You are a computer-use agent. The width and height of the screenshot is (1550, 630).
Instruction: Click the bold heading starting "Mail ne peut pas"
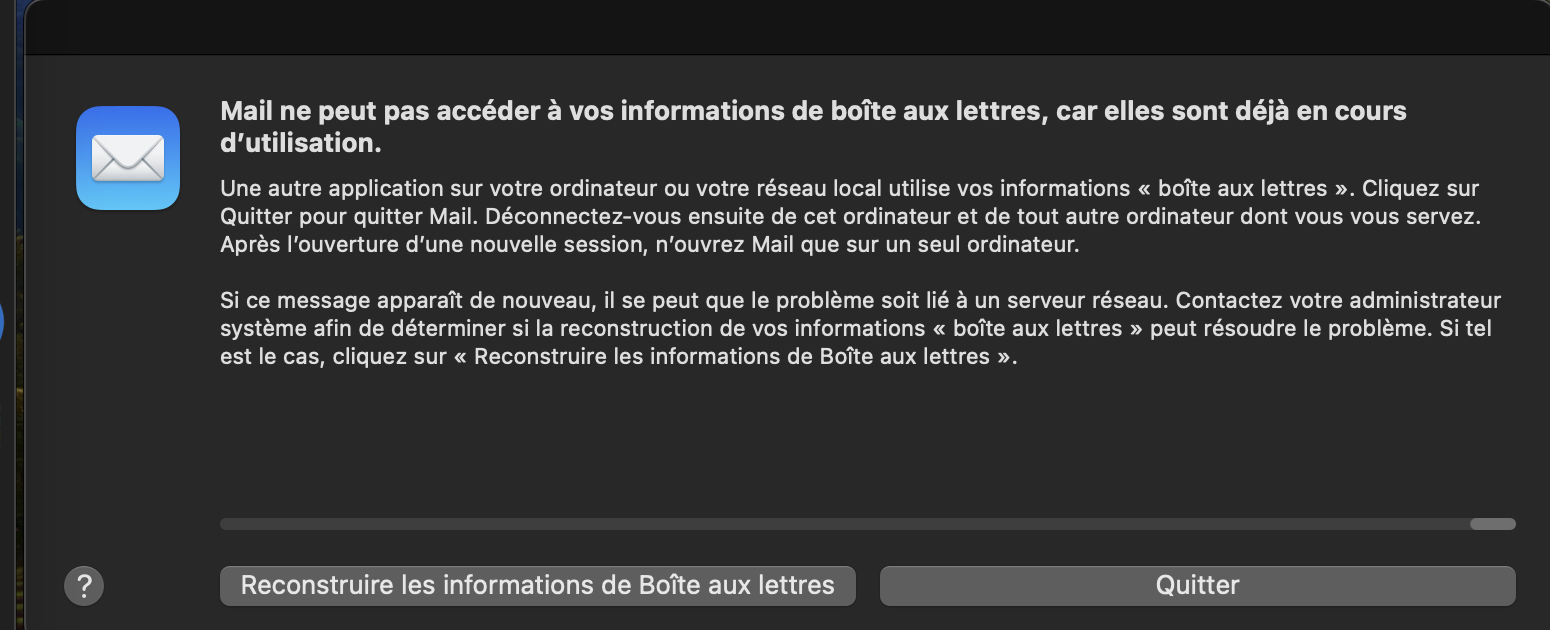click(x=812, y=111)
